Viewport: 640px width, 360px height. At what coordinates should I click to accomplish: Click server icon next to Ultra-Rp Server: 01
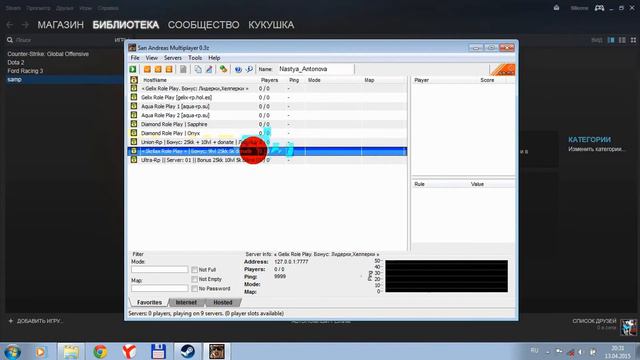(134, 160)
